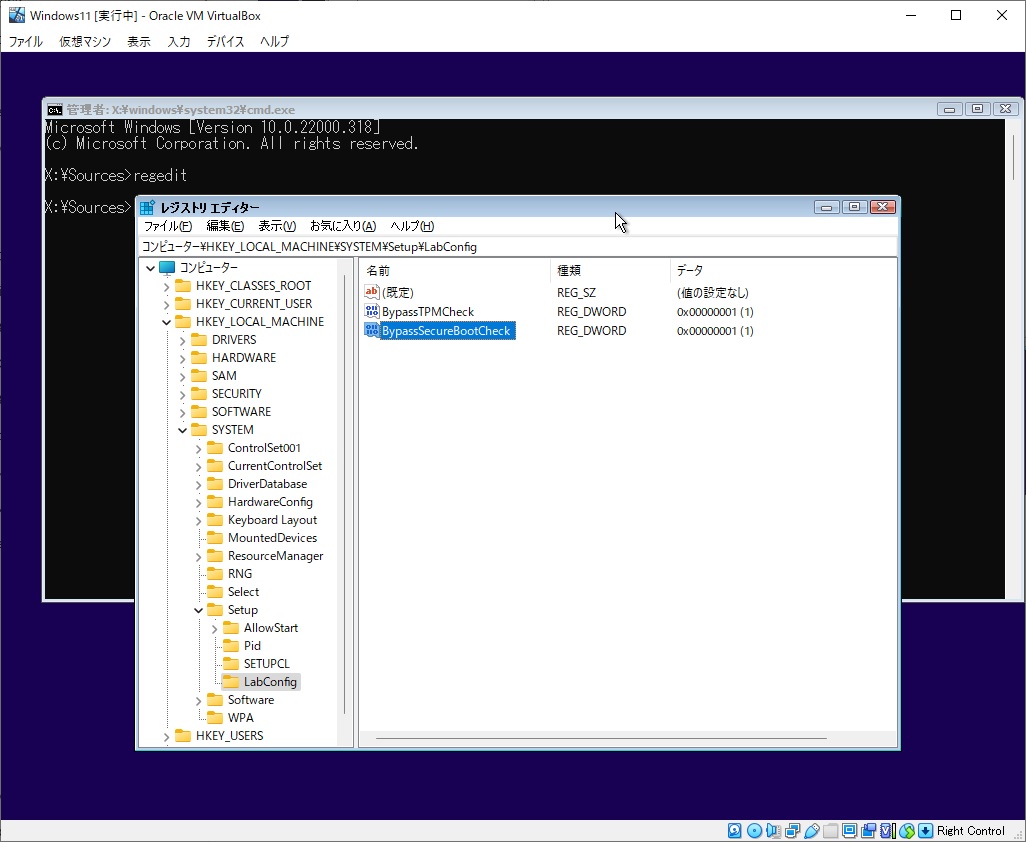Click the BypassTPMCheck DWORD value icon
The image size is (1026, 842).
click(372, 311)
